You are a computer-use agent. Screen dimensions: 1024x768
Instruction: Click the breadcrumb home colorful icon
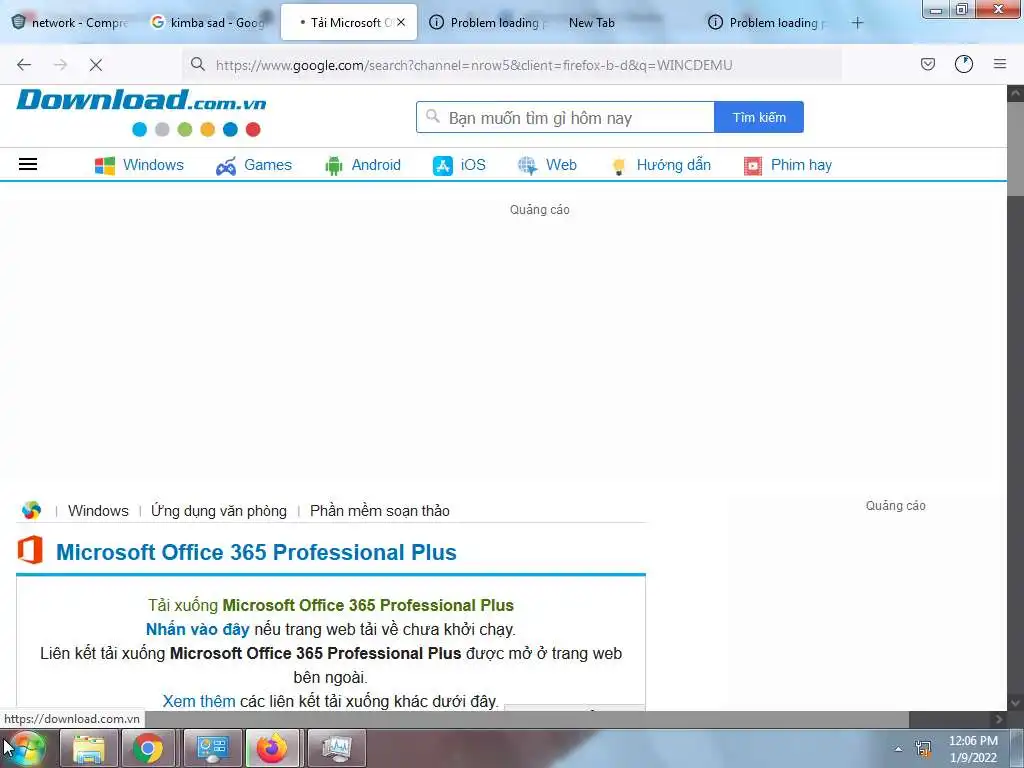[31, 510]
